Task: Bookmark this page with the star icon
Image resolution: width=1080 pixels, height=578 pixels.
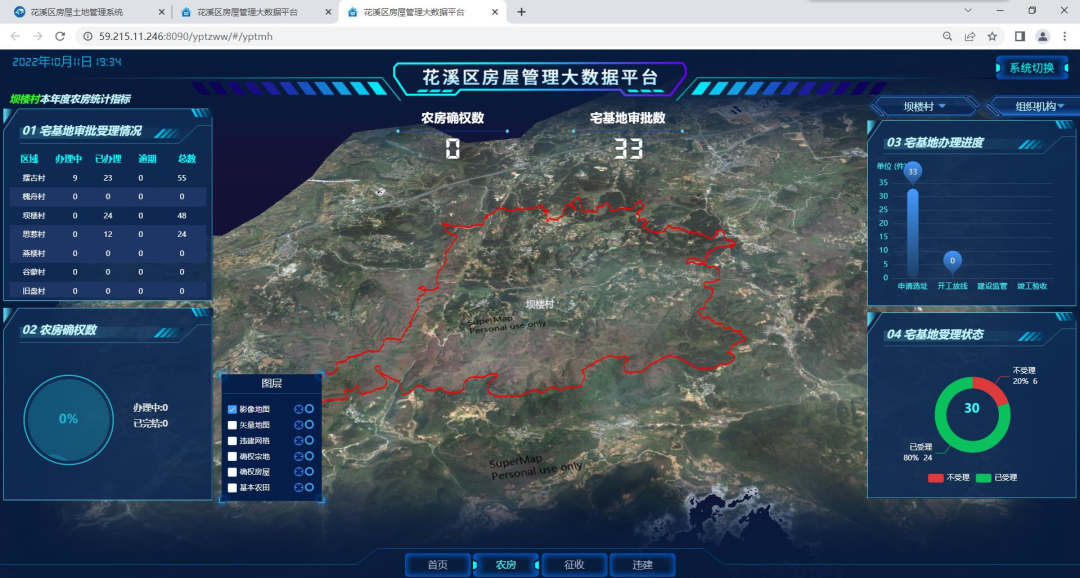Action: click(992, 36)
